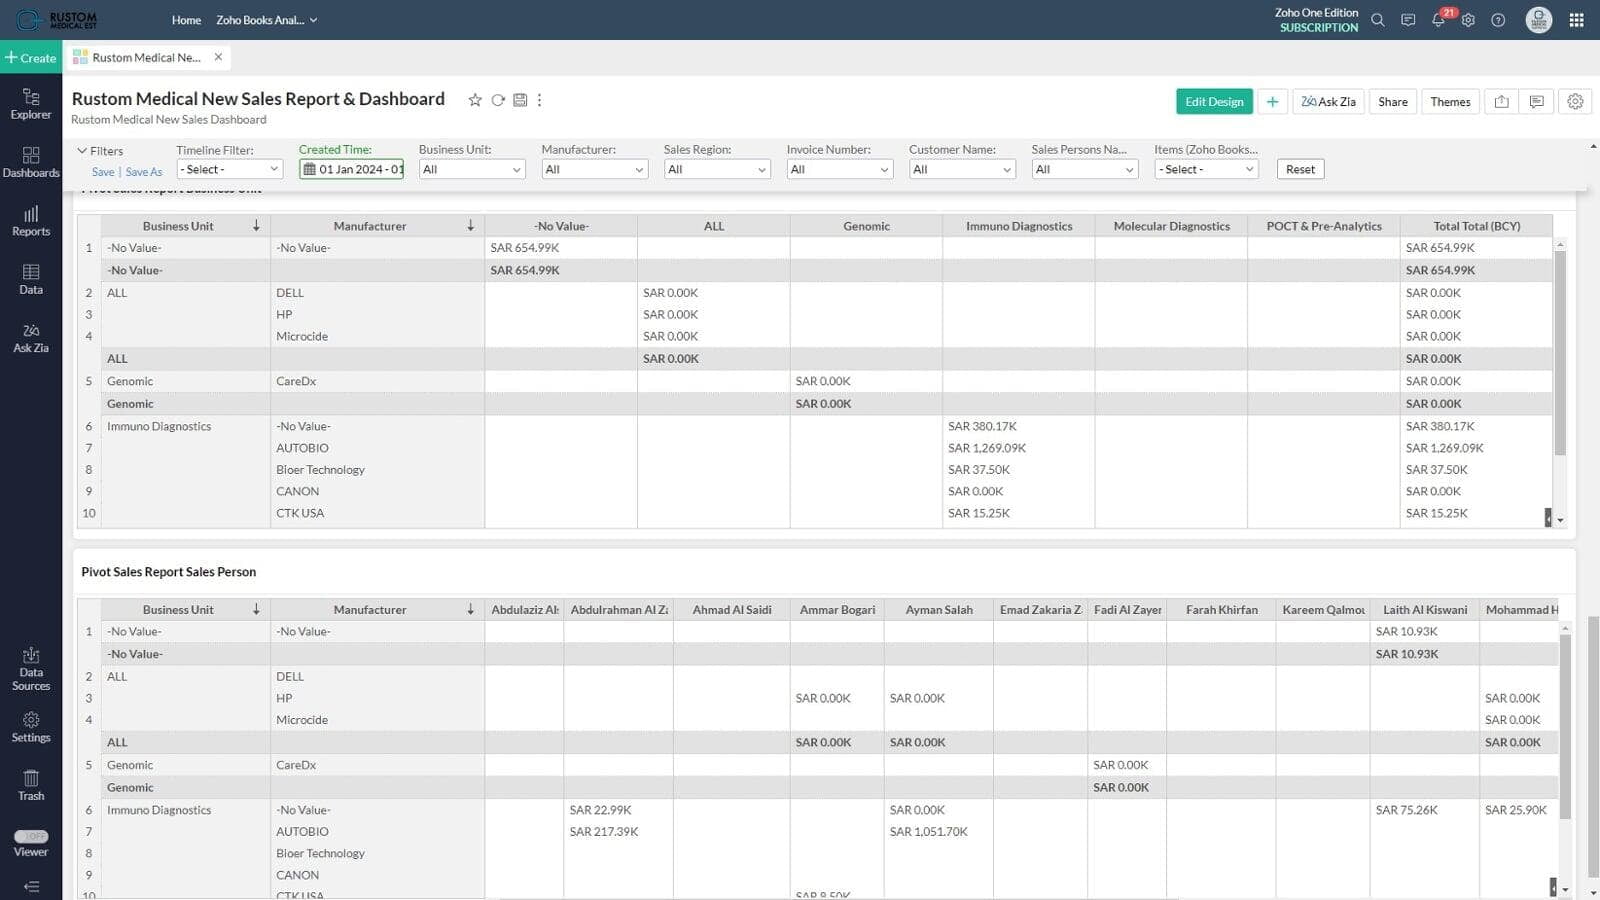Screen dimensions: 1600x900
Task: Open the Customer Name filter dropdown
Action: tap(962, 169)
